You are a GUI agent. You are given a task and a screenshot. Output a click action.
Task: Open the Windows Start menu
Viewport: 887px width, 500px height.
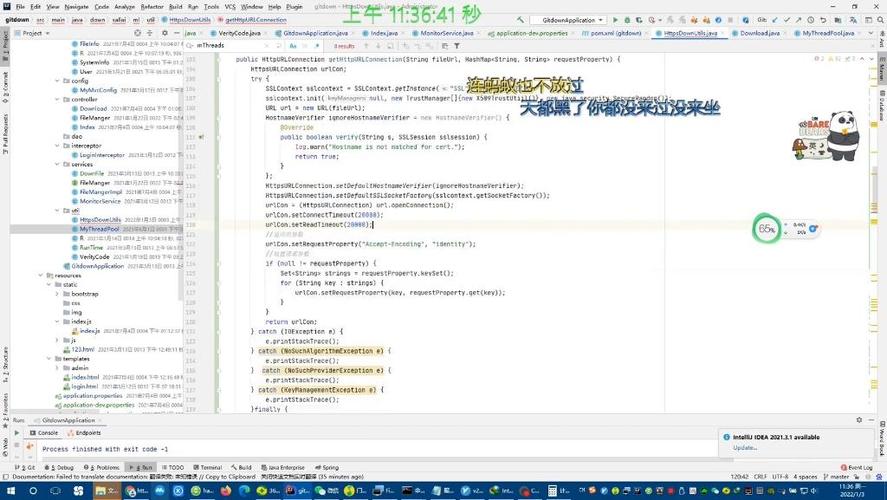pyautogui.click(x=10, y=490)
